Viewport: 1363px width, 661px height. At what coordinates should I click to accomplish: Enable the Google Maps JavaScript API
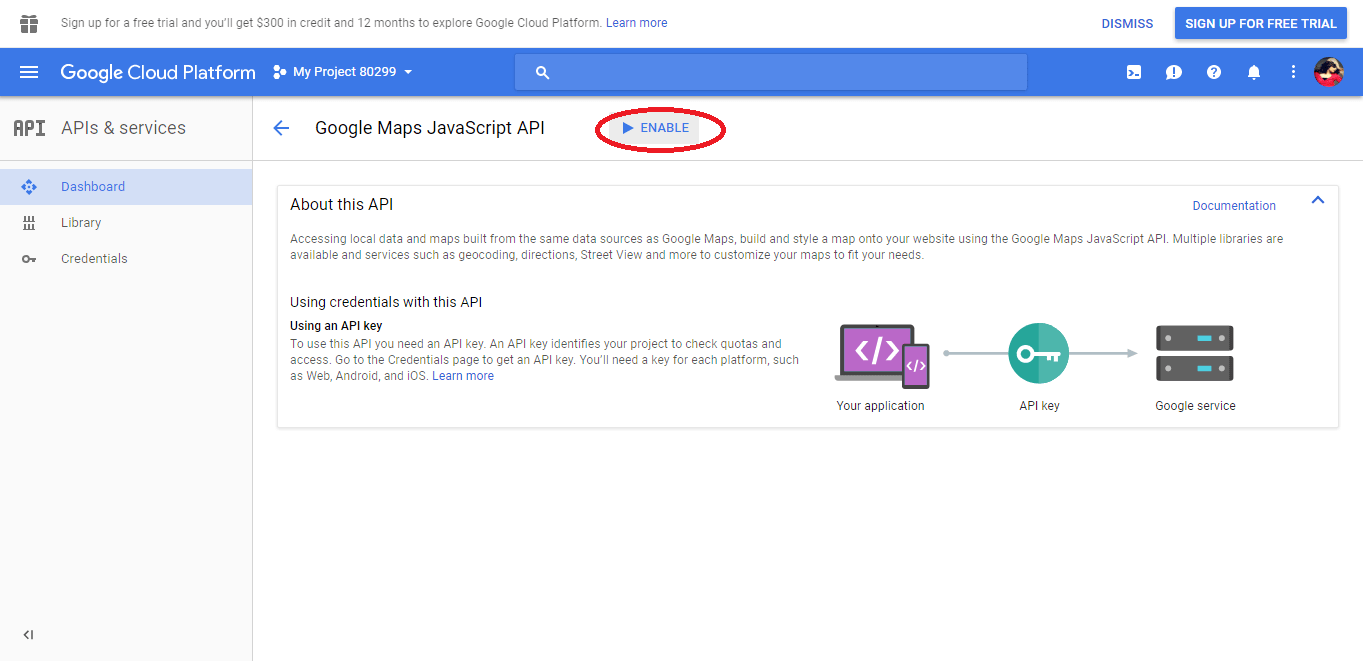[655, 128]
